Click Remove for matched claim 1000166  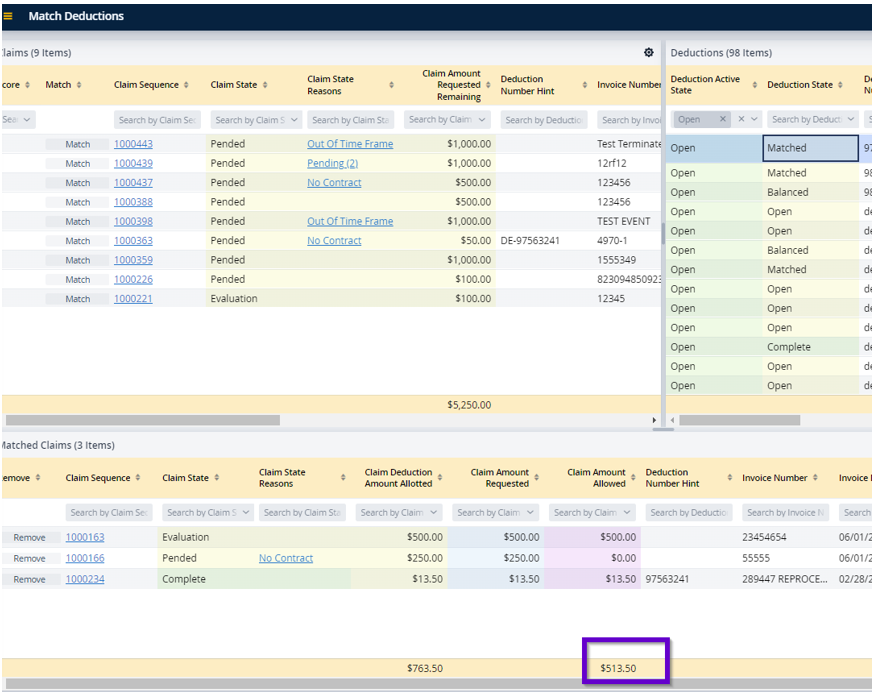click(x=29, y=559)
